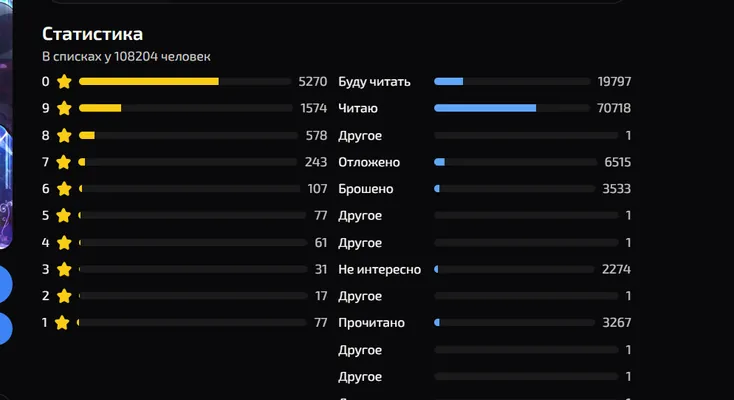Click the Статистика section heading
734x400 pixels.
coord(93,34)
